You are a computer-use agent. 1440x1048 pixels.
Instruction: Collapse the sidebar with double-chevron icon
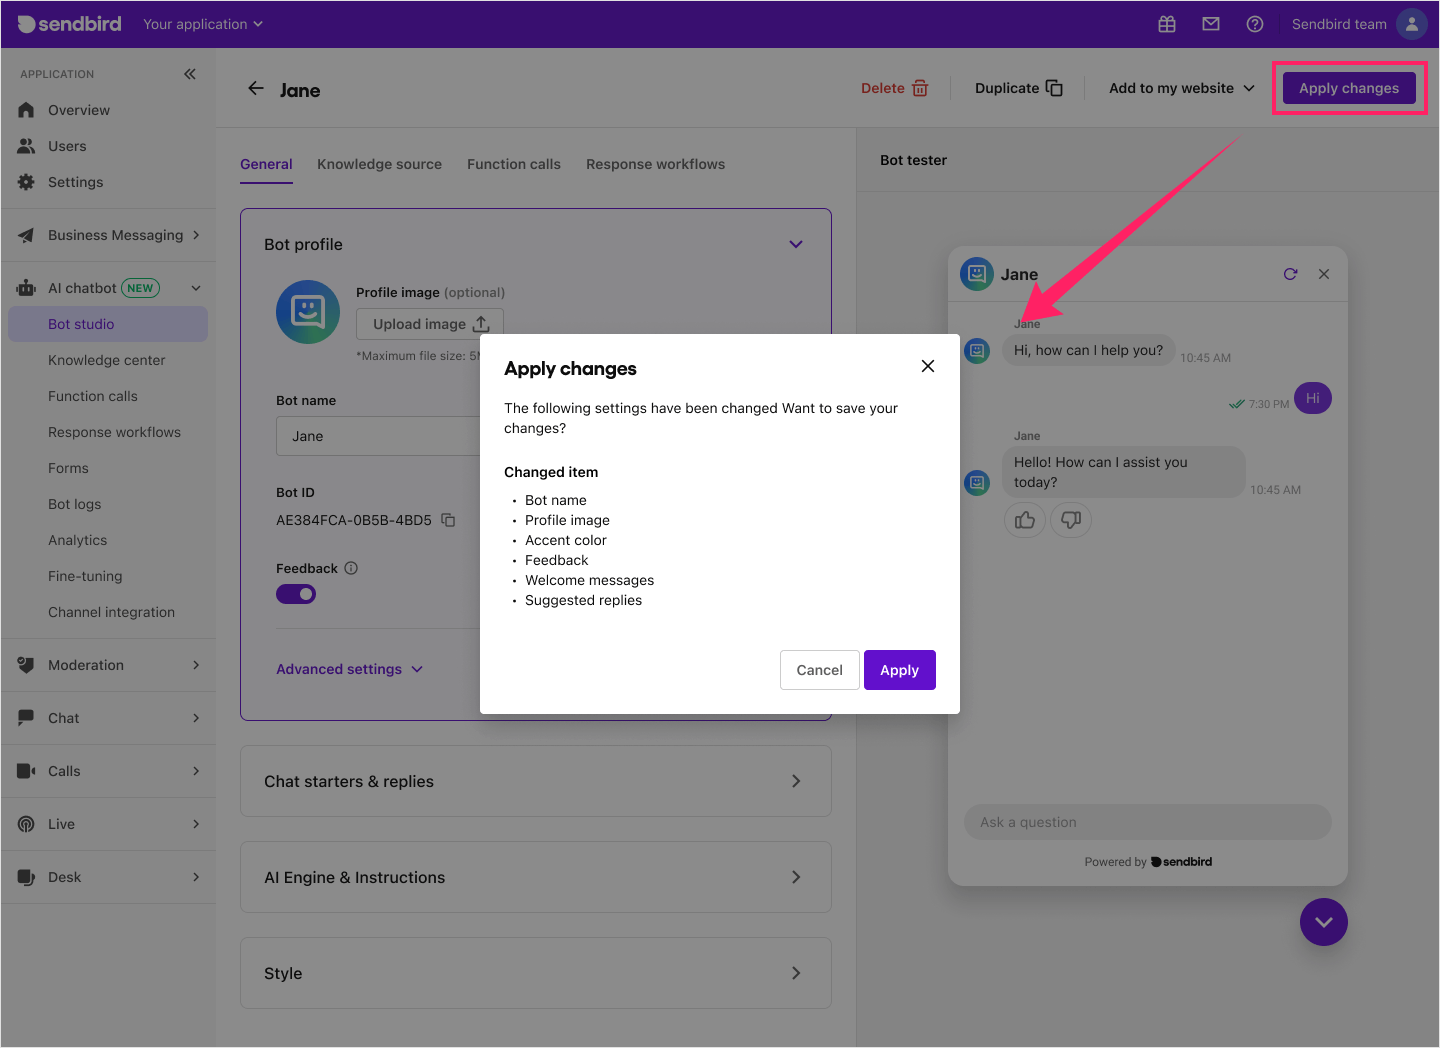tap(190, 74)
